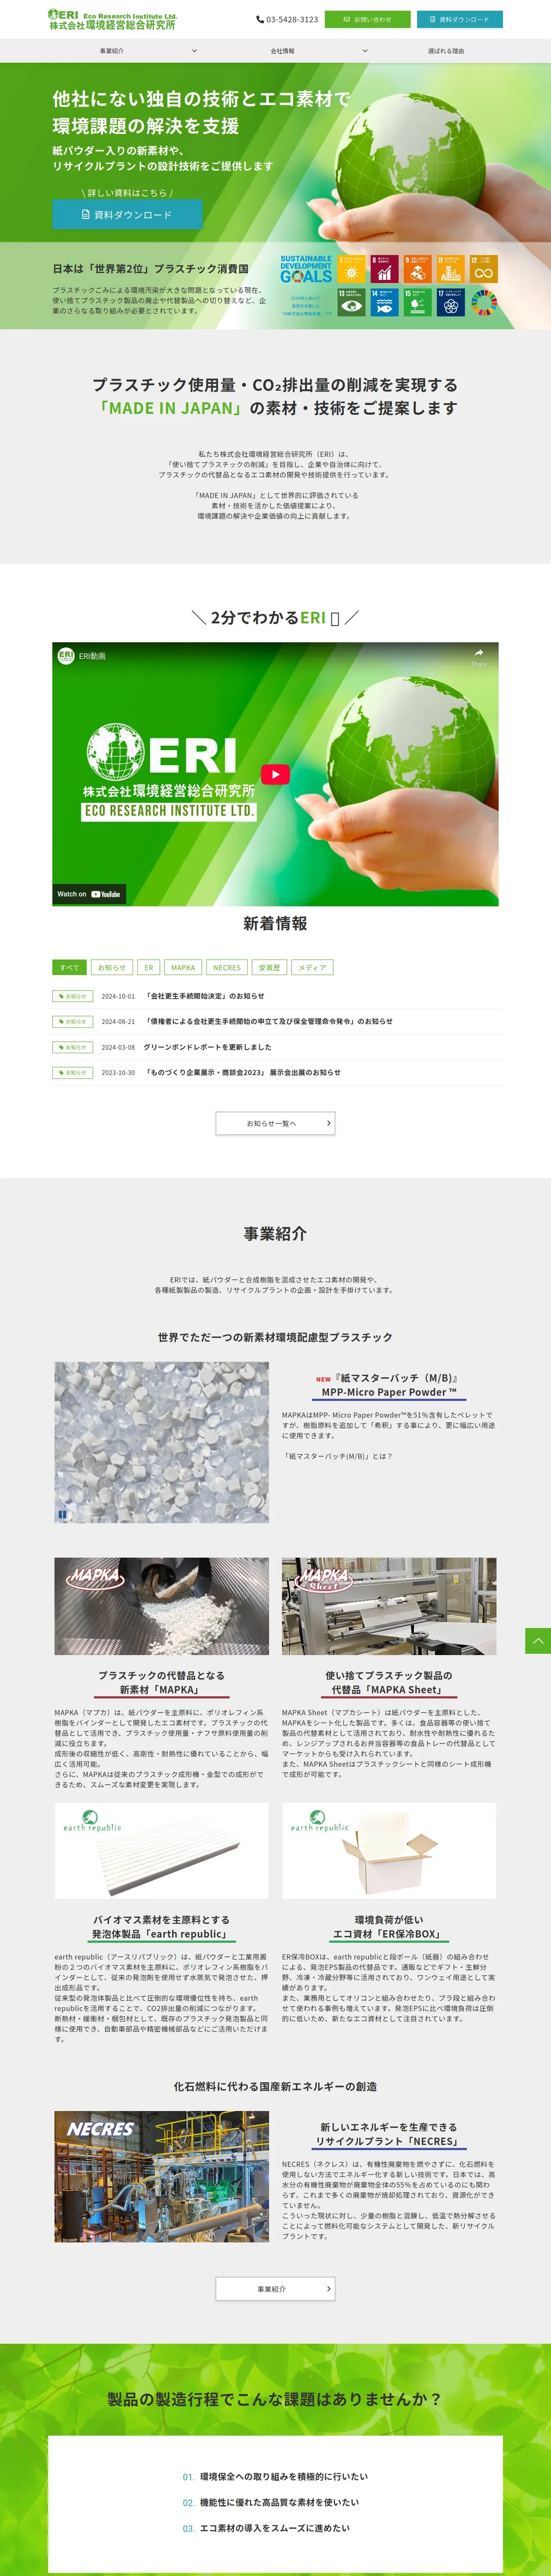Viewport: 551px width, 2576px height.
Task: Open the お問い合わせ contact button
Action: point(367,19)
